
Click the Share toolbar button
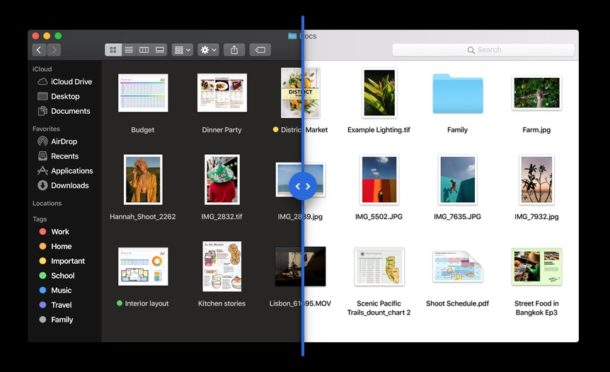[234, 50]
